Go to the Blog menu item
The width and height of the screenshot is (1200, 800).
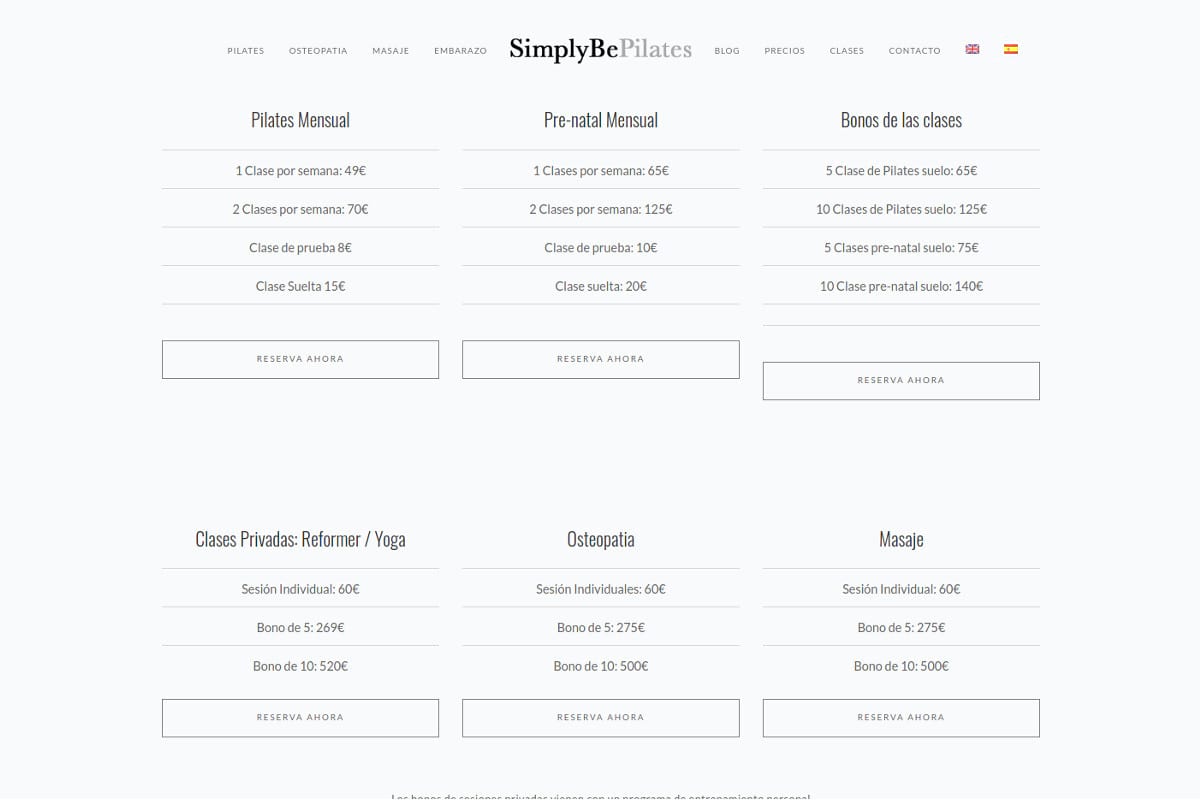click(x=727, y=51)
